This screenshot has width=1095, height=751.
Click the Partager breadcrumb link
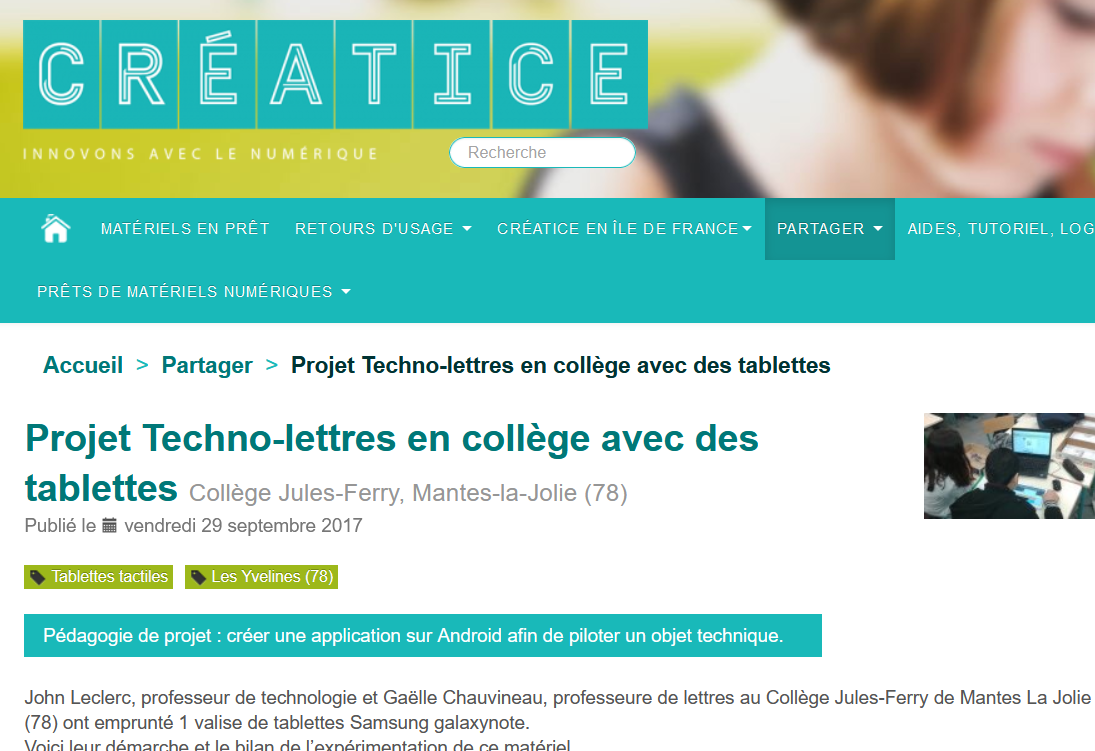click(x=207, y=365)
